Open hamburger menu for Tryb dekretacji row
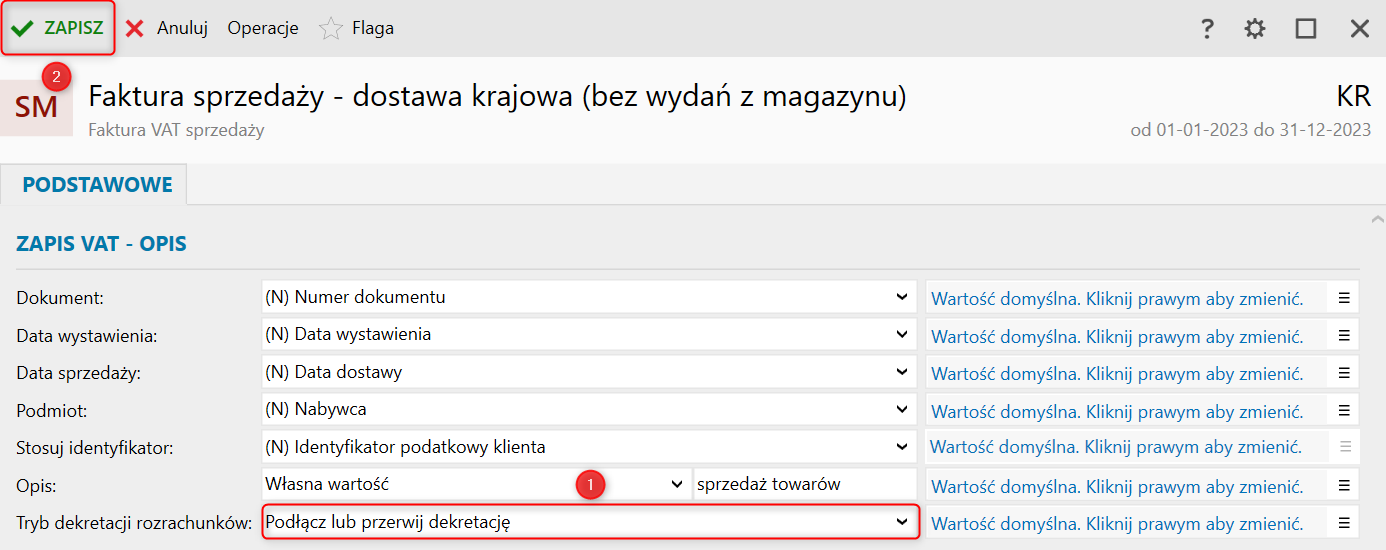 pos(1344,522)
